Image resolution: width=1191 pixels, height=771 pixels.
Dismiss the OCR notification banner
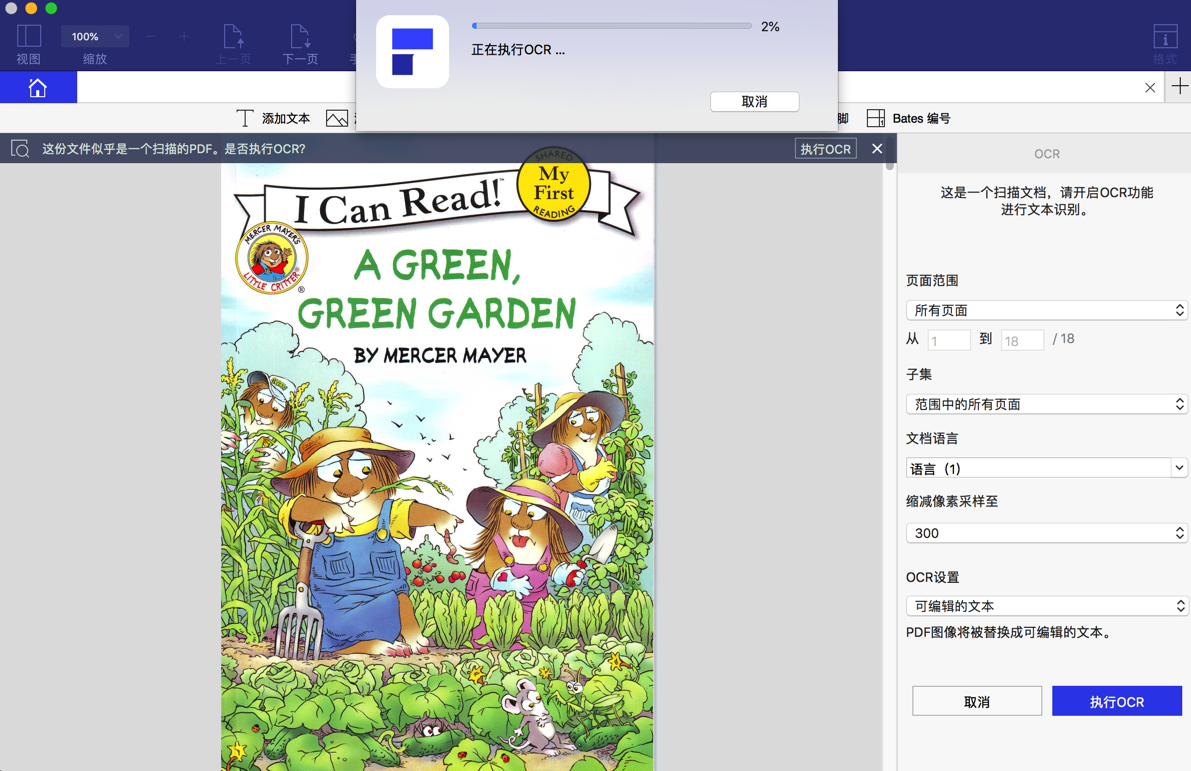[877, 148]
